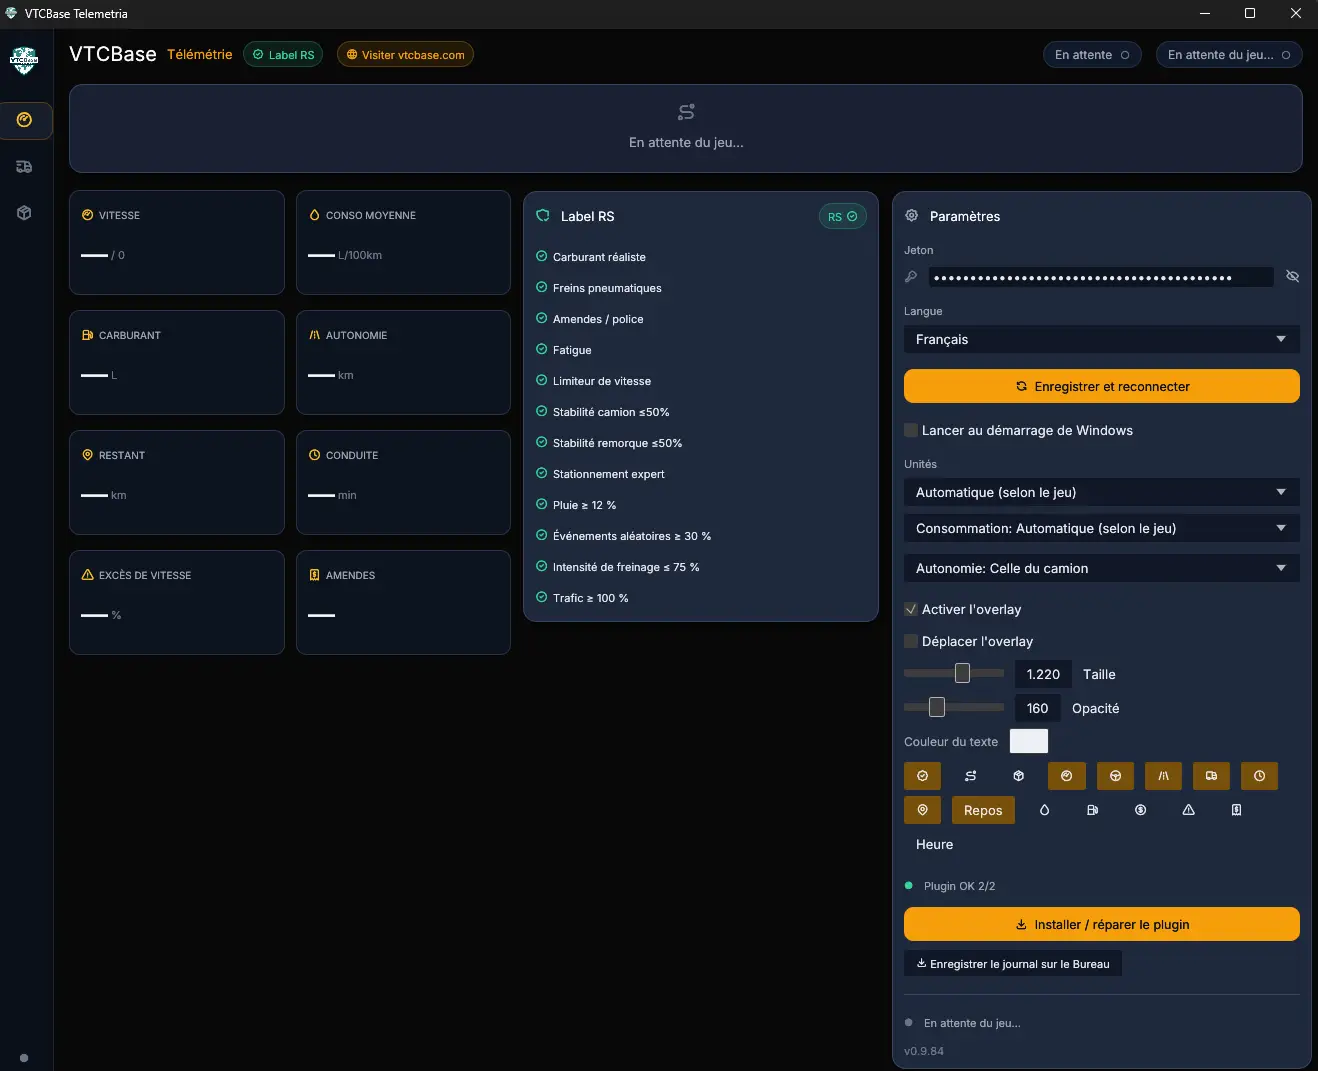Viewport: 1318px width, 1071px height.
Task: Click the key icon beside the token field
Action: pos(911,277)
